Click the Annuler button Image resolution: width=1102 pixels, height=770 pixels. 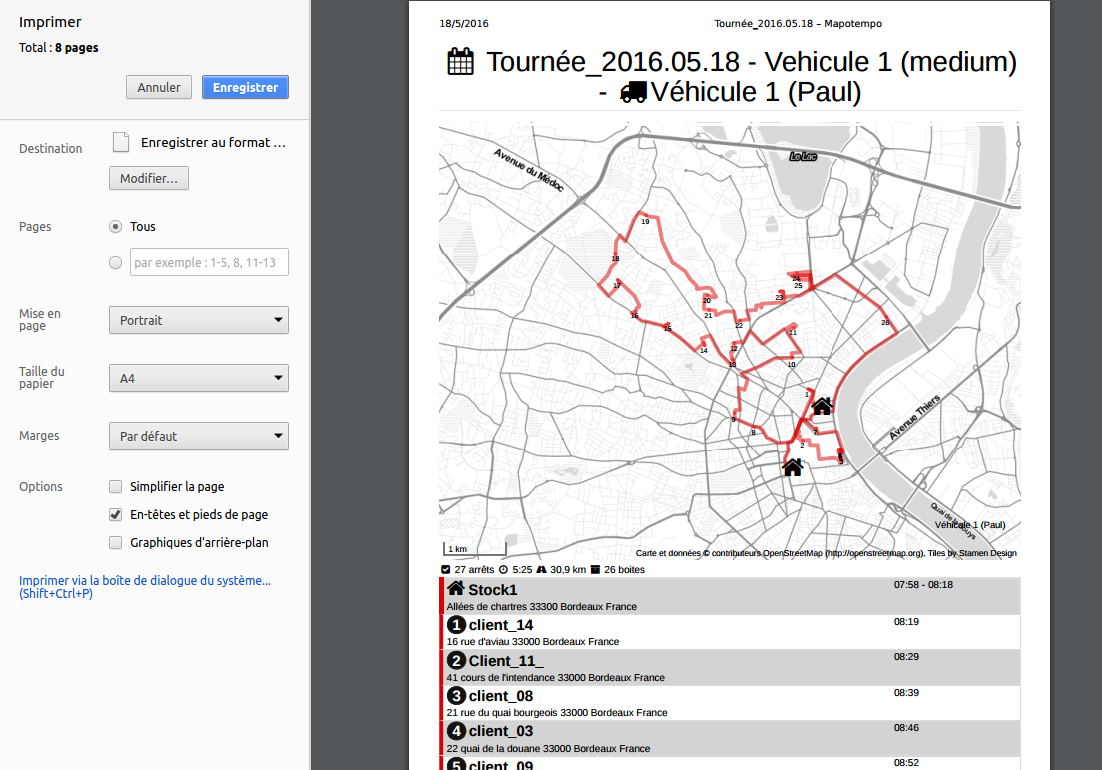tap(159, 87)
